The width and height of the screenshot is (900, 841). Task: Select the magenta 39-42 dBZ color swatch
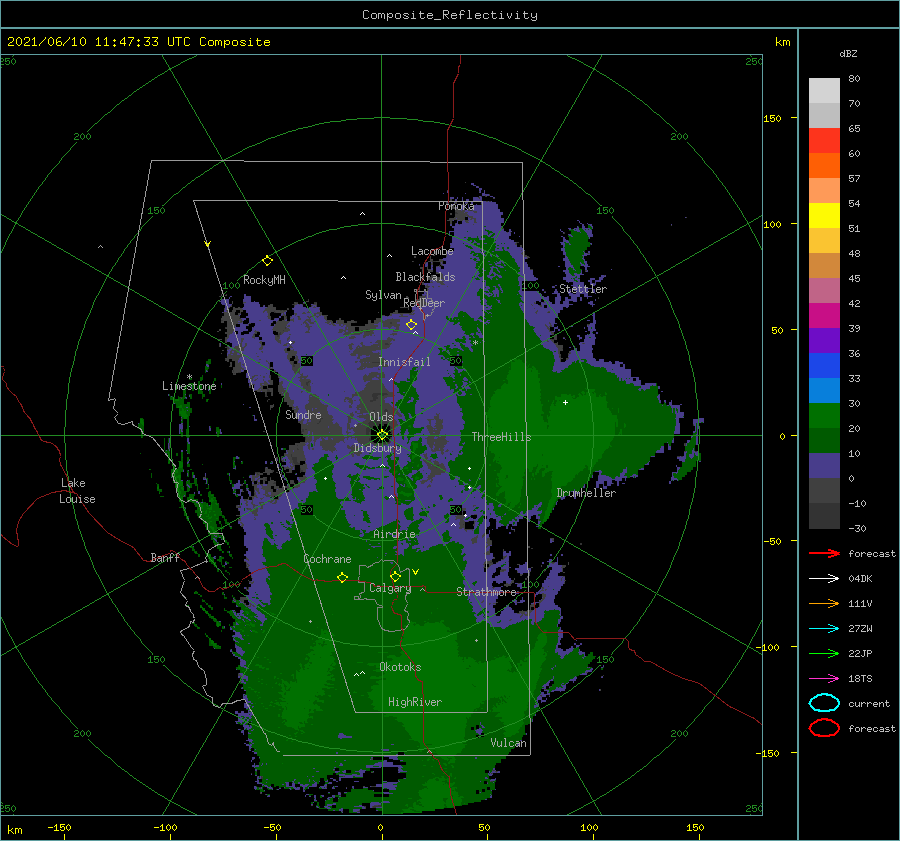click(824, 316)
